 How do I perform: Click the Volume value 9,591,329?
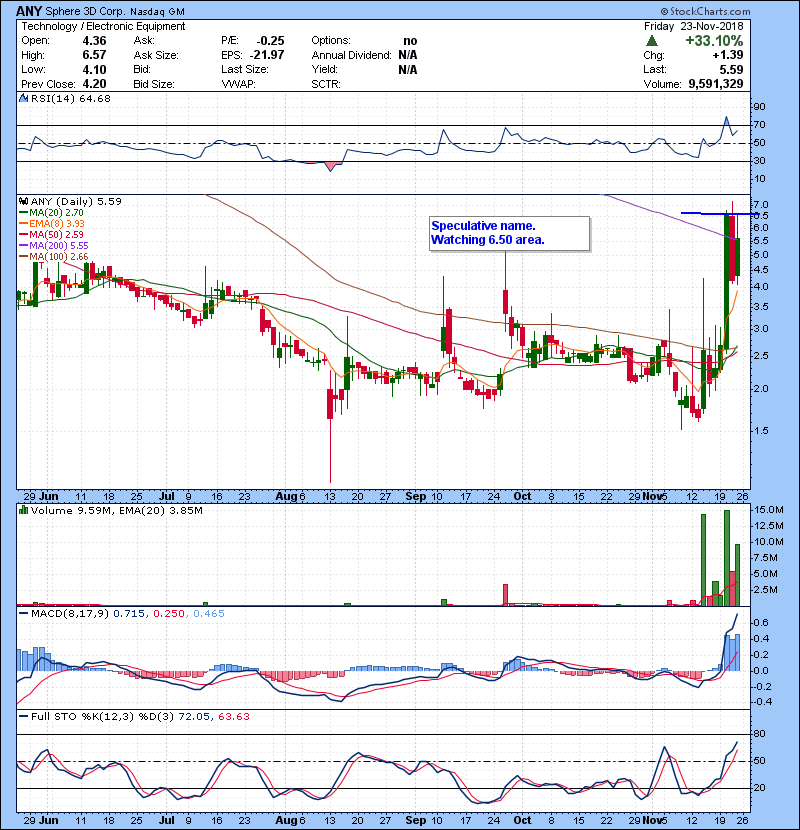pyautogui.click(x=716, y=84)
